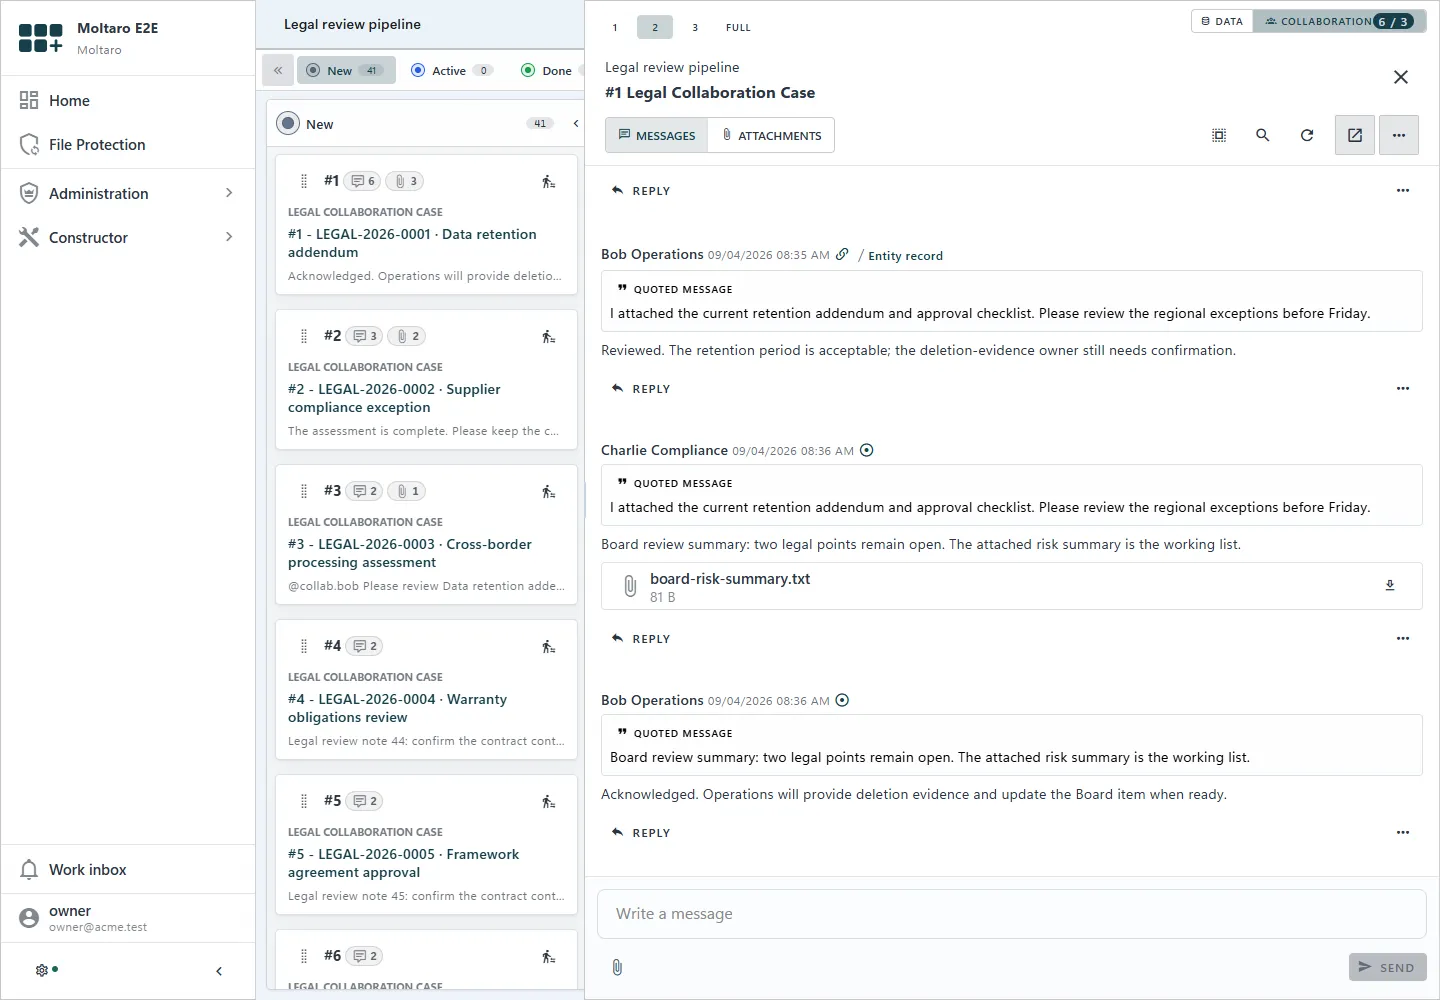Copy link icon next to Bob Operations
Image resolution: width=1440 pixels, height=1000 pixels.
[x=842, y=255]
